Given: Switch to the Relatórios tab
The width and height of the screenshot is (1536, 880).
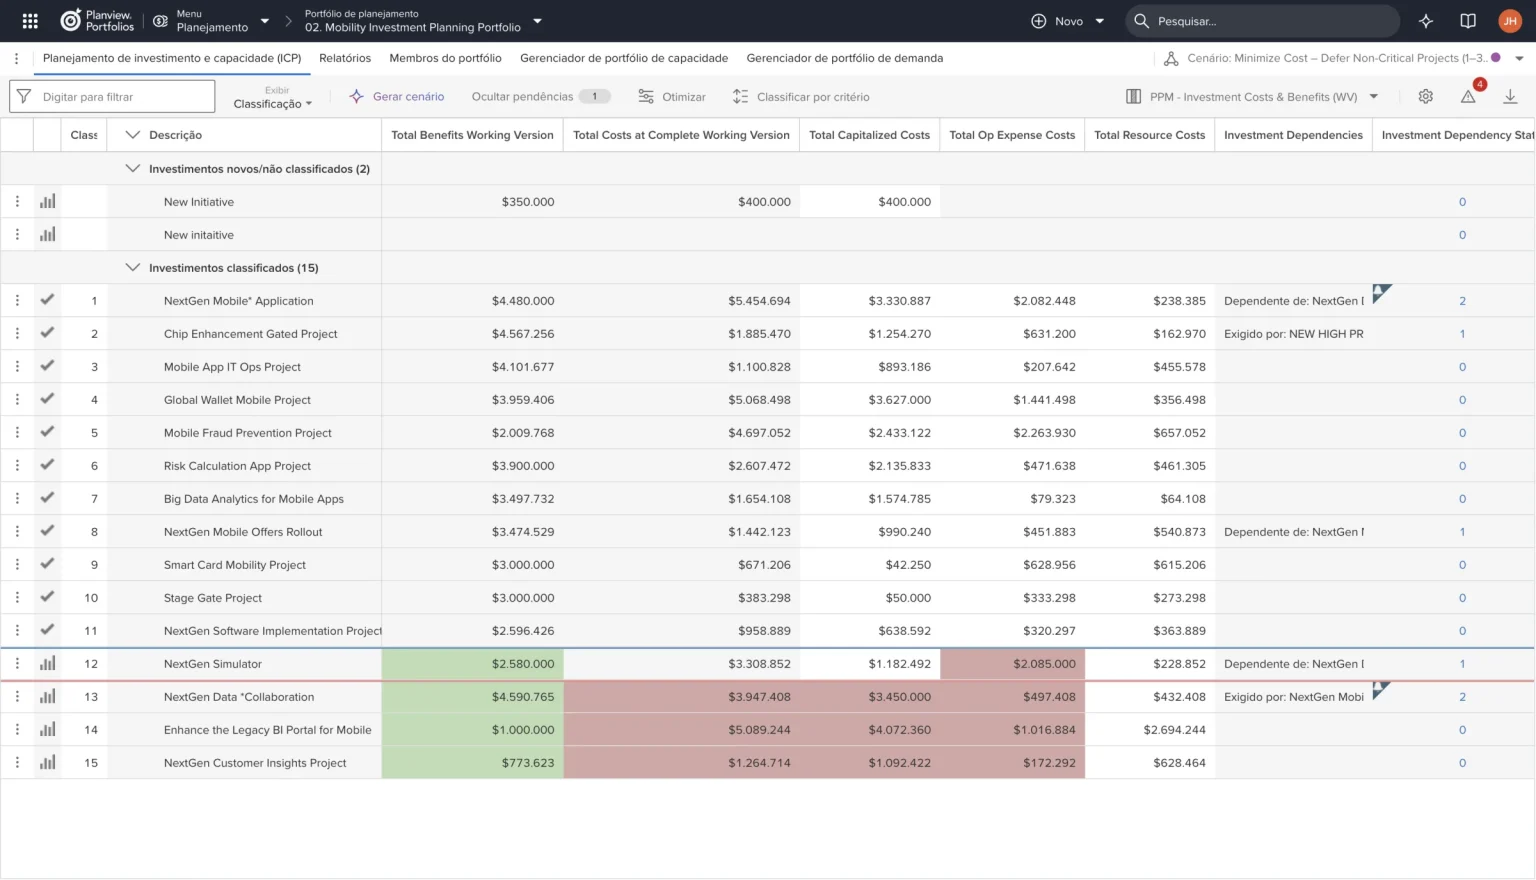Looking at the screenshot, I should pos(345,58).
